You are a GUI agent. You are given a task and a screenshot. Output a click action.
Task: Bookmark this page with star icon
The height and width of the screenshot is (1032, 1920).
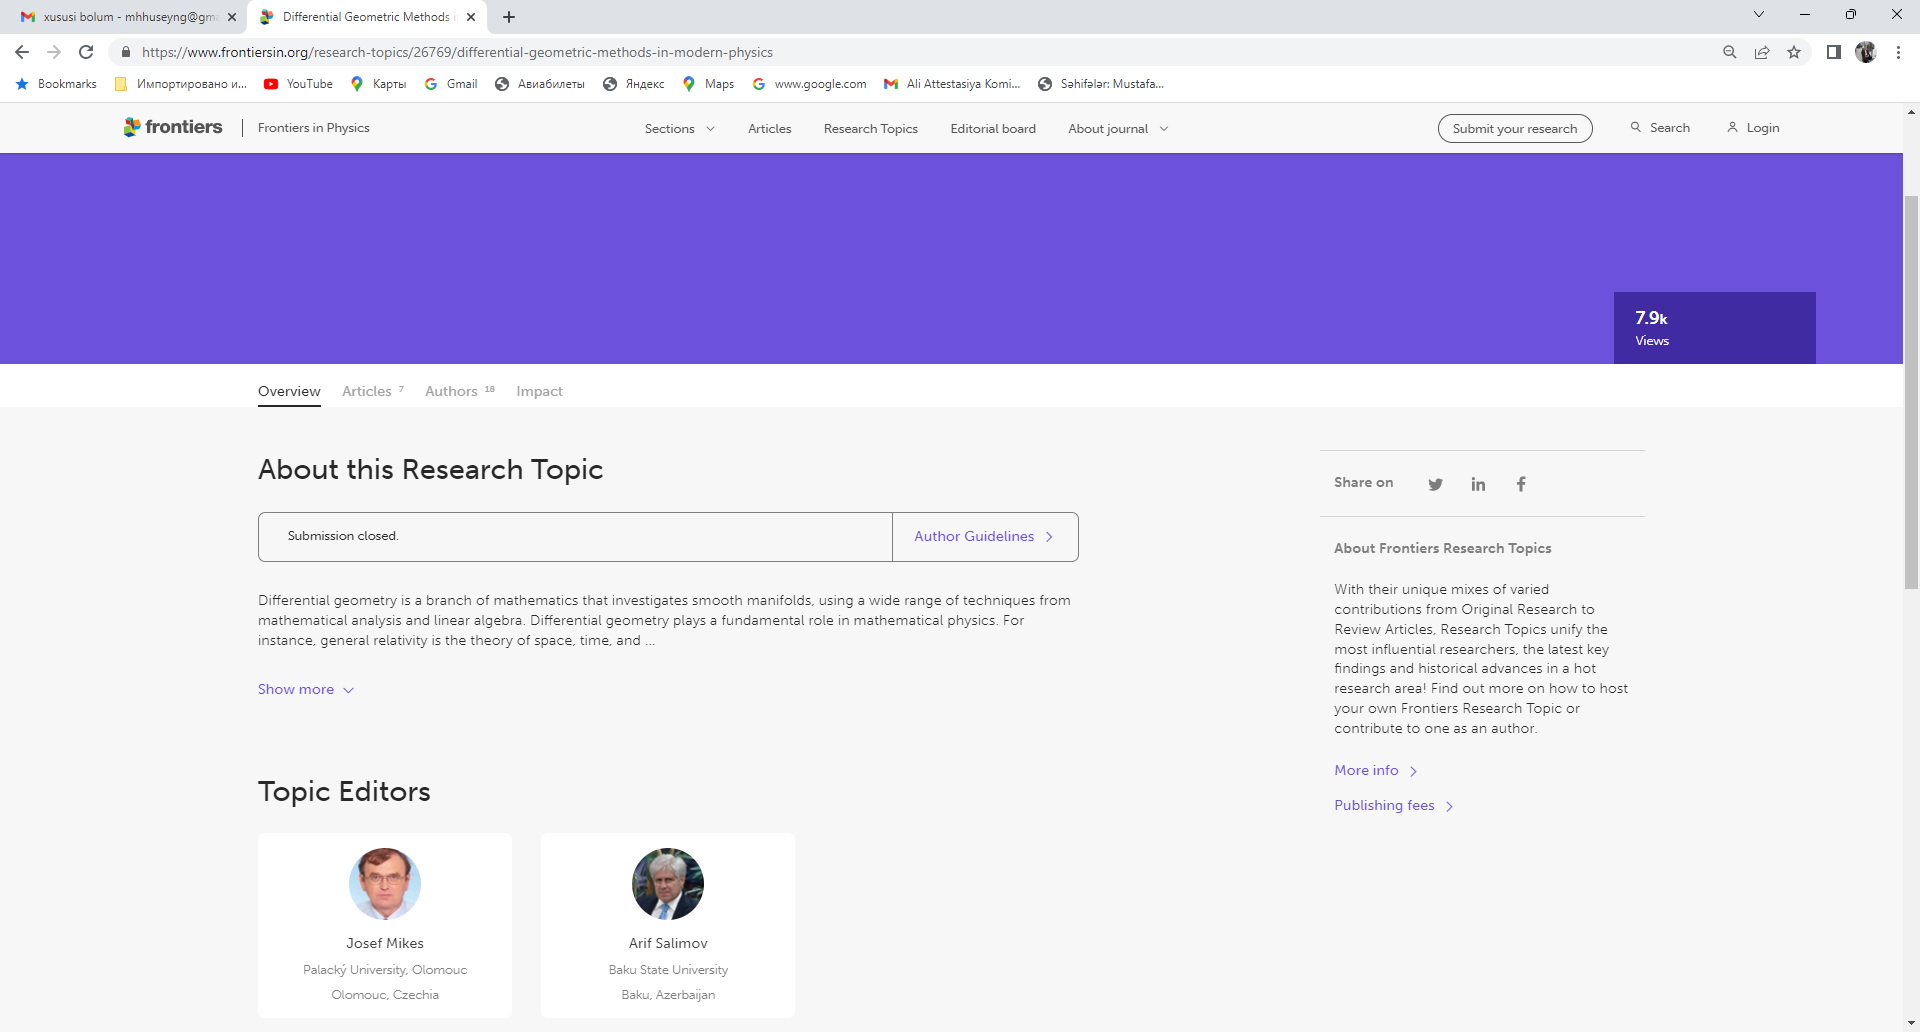pyautogui.click(x=1794, y=52)
